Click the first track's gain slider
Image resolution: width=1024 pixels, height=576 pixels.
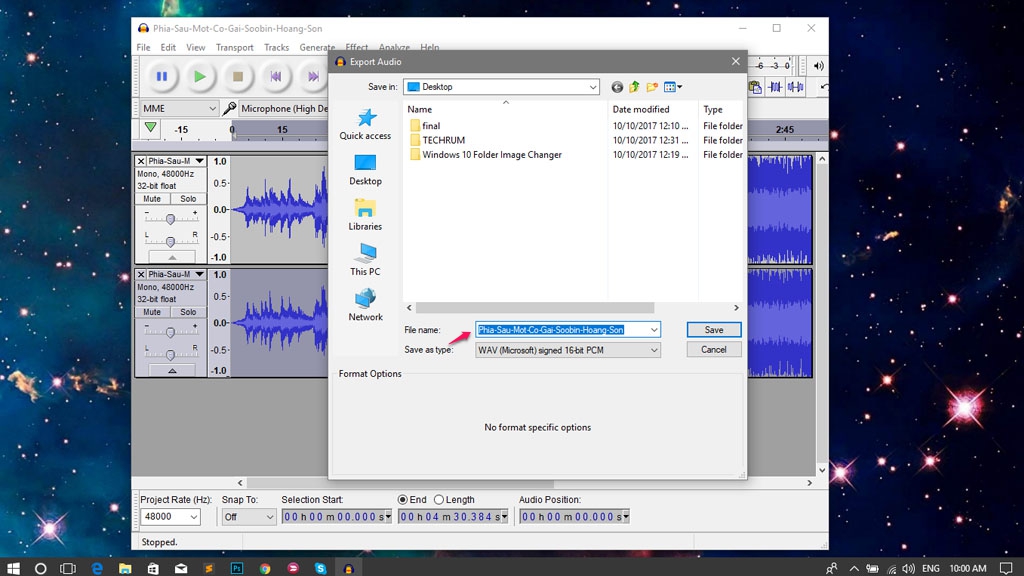170,219
